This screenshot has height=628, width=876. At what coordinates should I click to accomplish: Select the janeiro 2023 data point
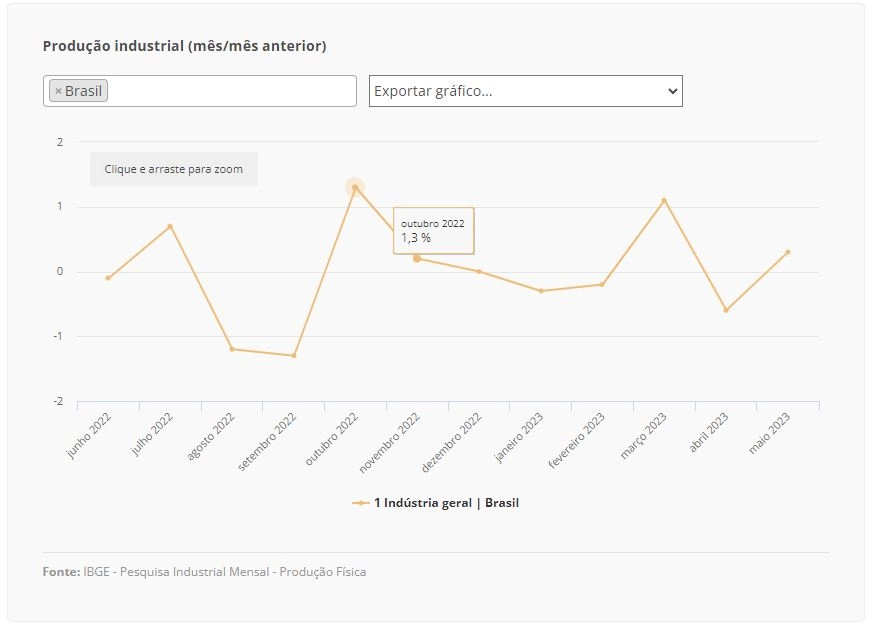click(541, 291)
